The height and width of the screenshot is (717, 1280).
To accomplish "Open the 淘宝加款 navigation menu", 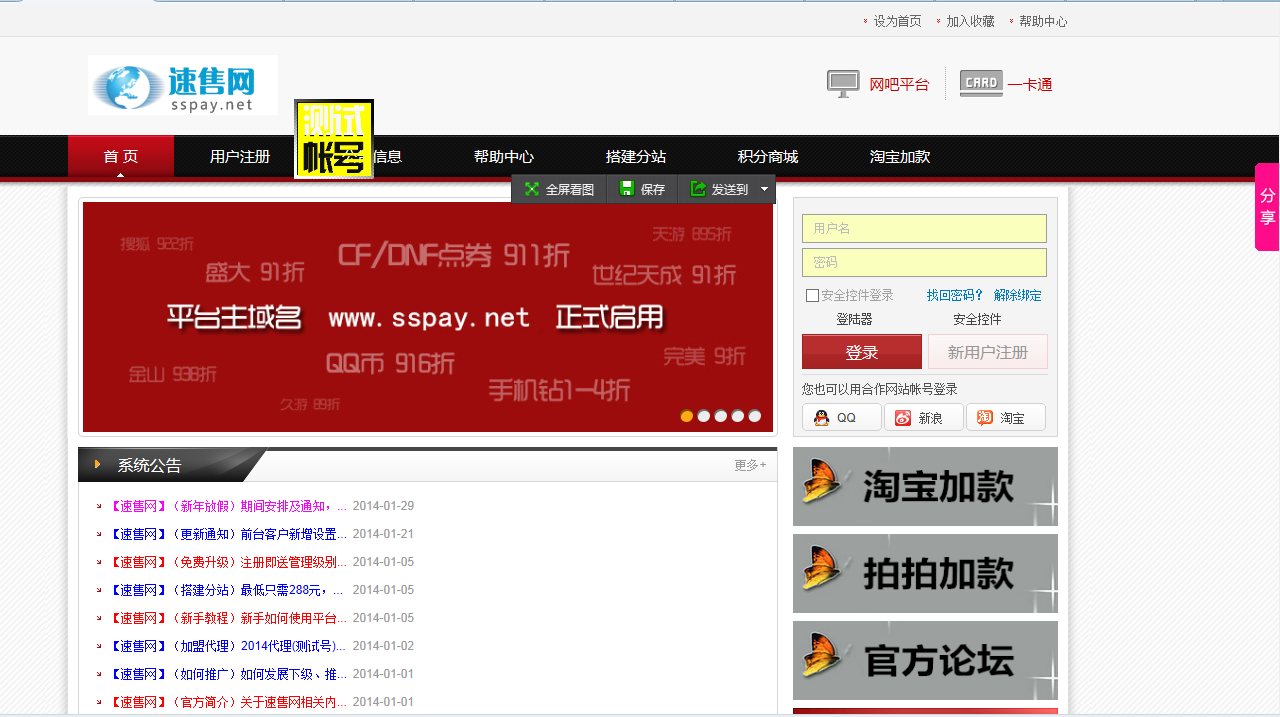I will coord(899,156).
